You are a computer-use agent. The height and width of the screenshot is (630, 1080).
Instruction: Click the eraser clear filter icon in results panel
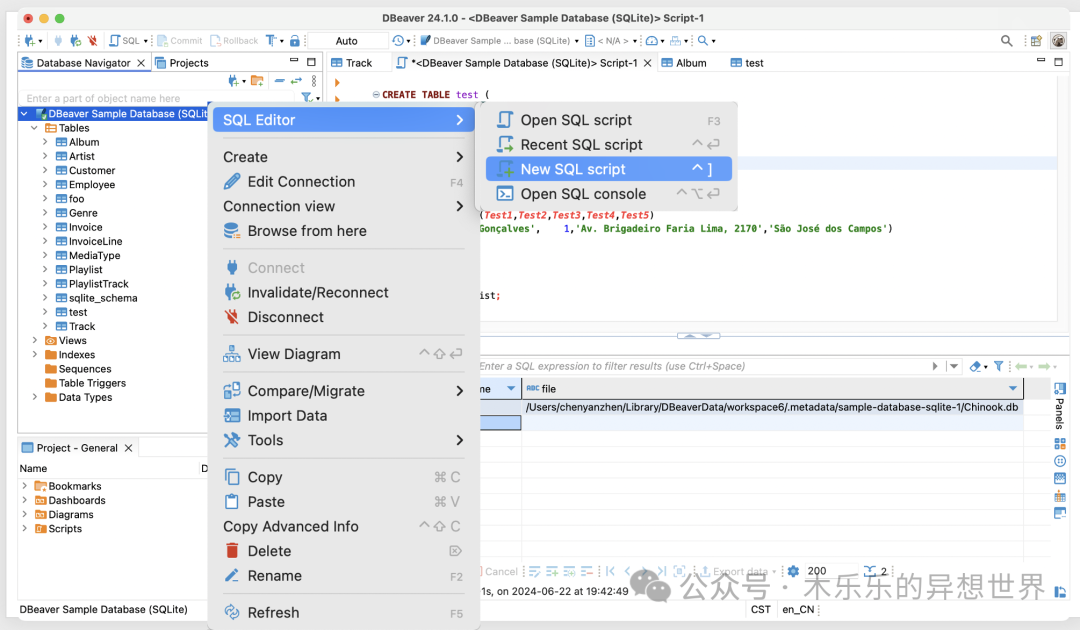coord(975,366)
